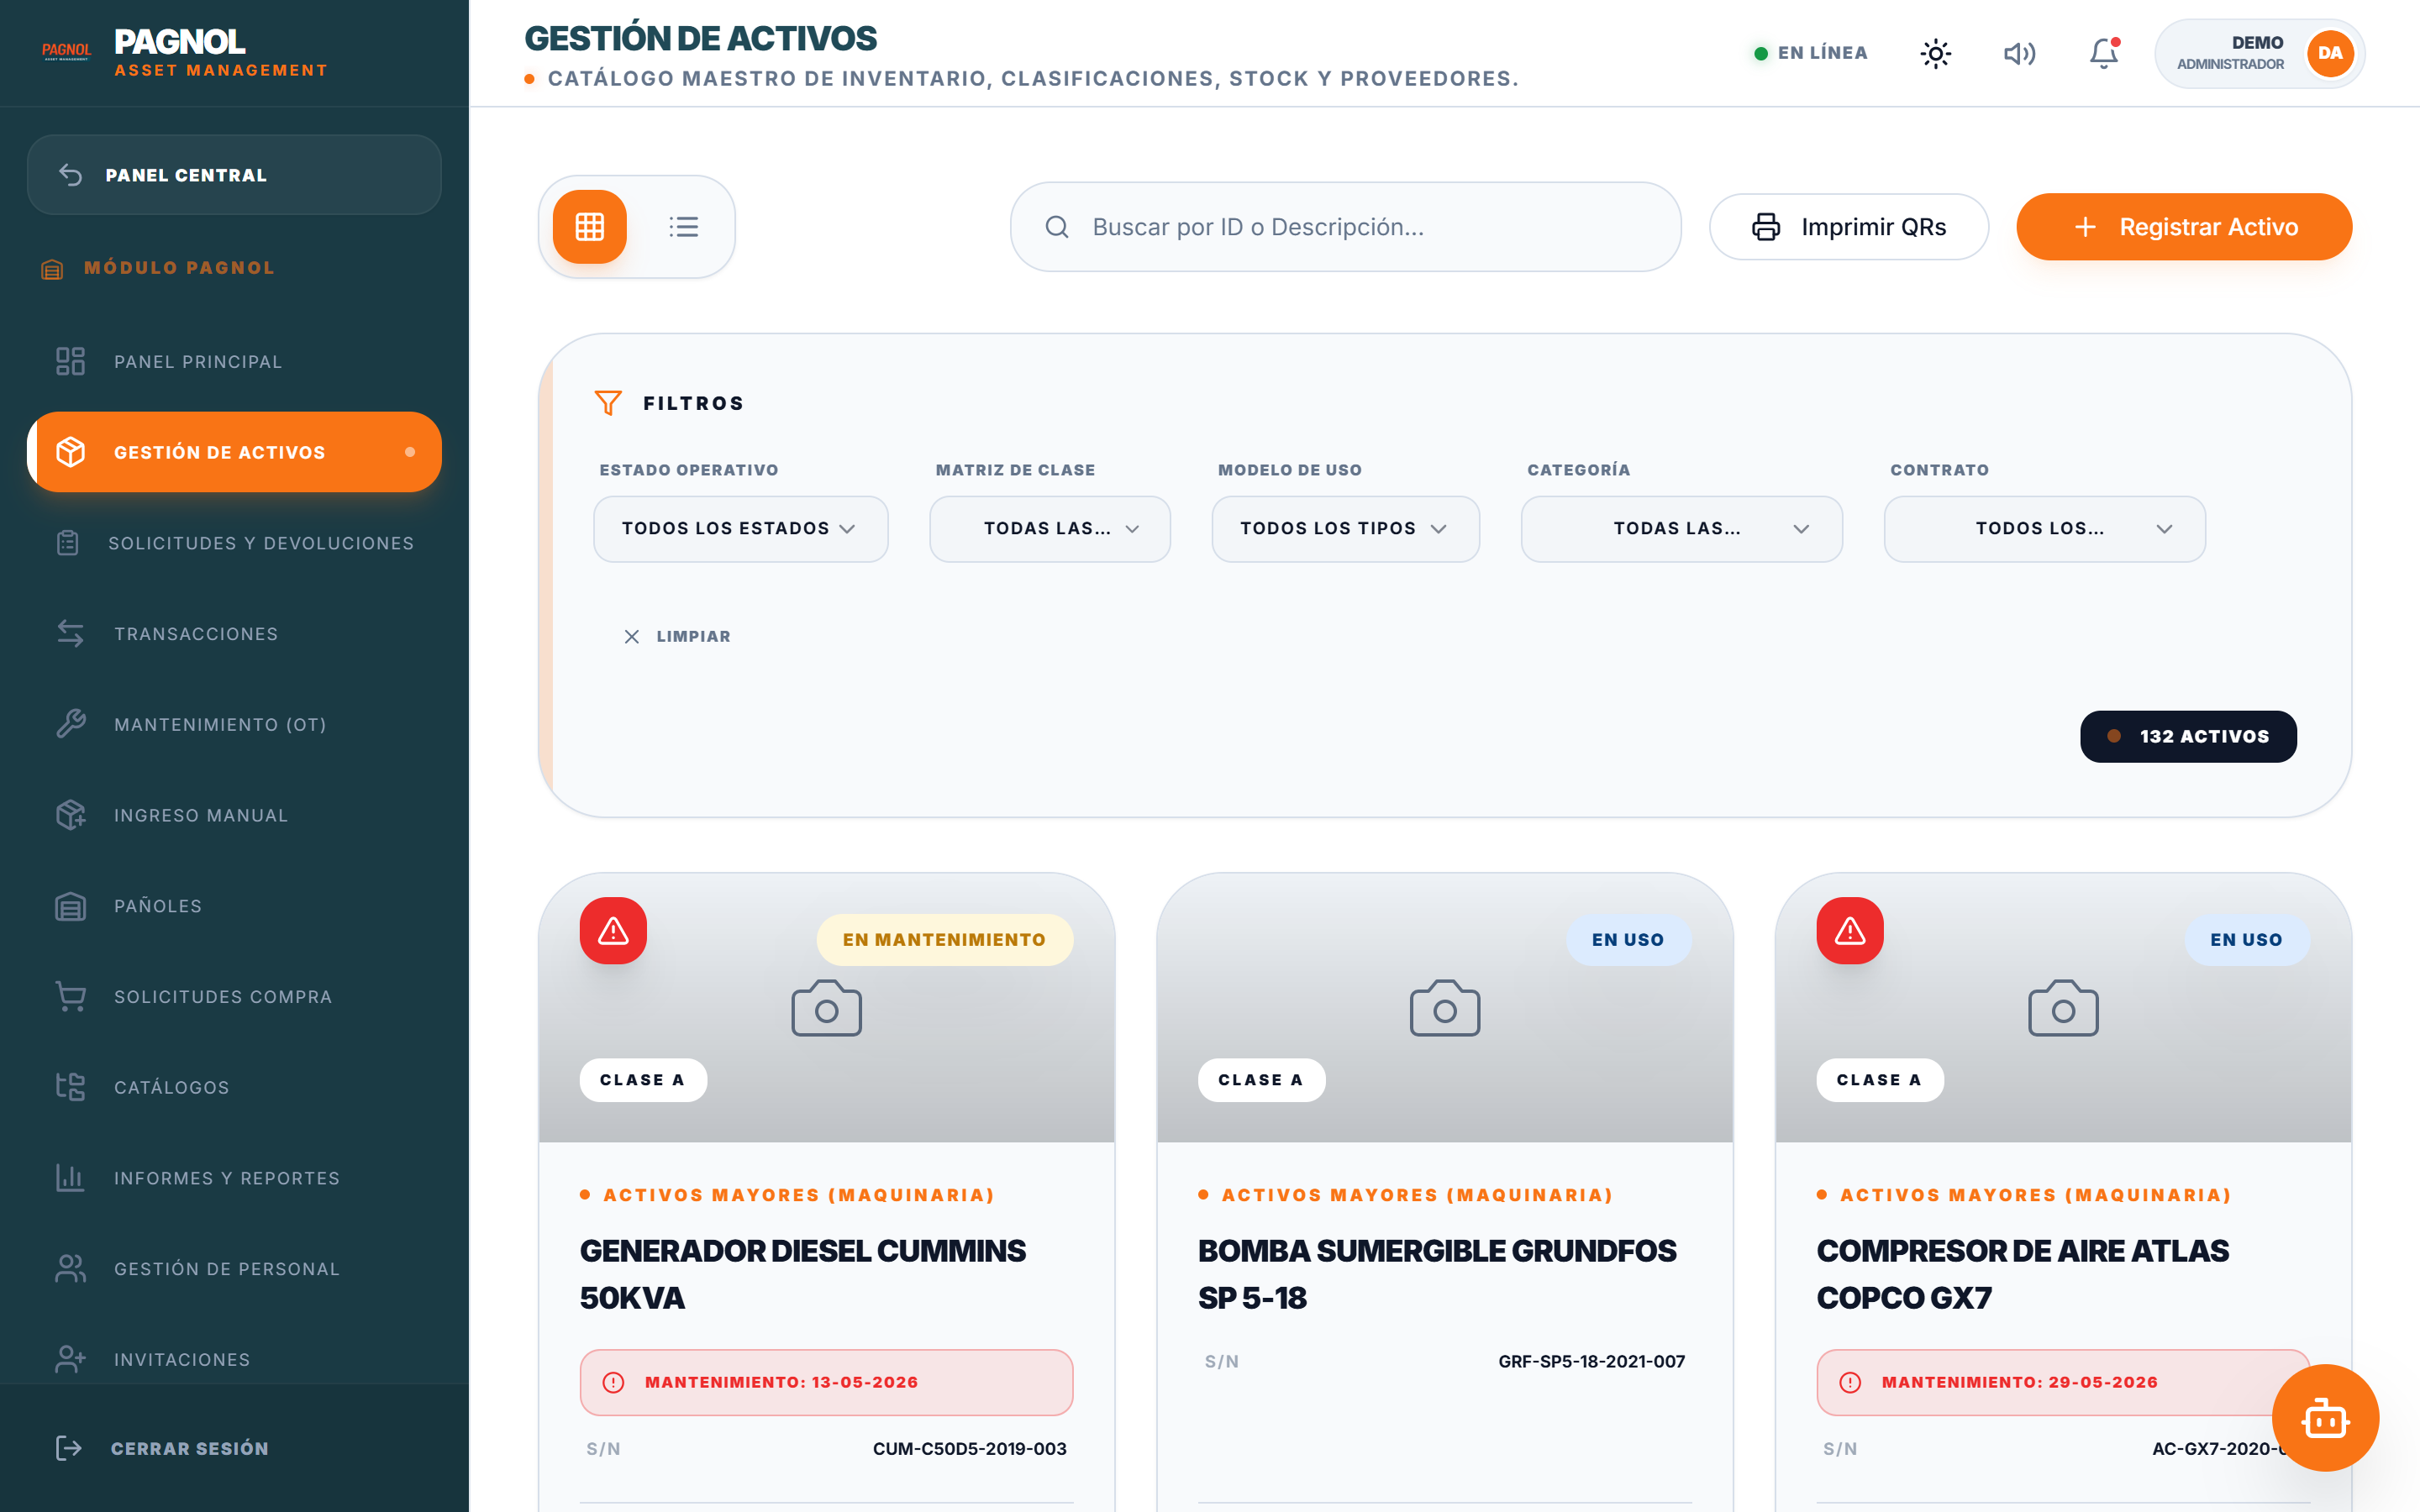Click Registrar Activo button
2420x1512 pixels.
click(x=2184, y=227)
